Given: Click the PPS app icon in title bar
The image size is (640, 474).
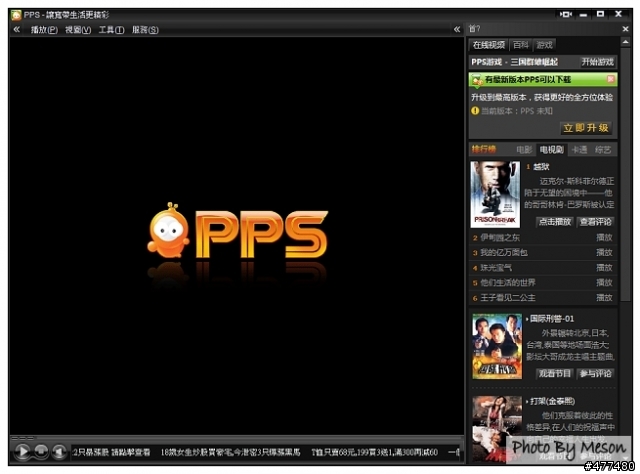Looking at the screenshot, I should click(x=16, y=15).
